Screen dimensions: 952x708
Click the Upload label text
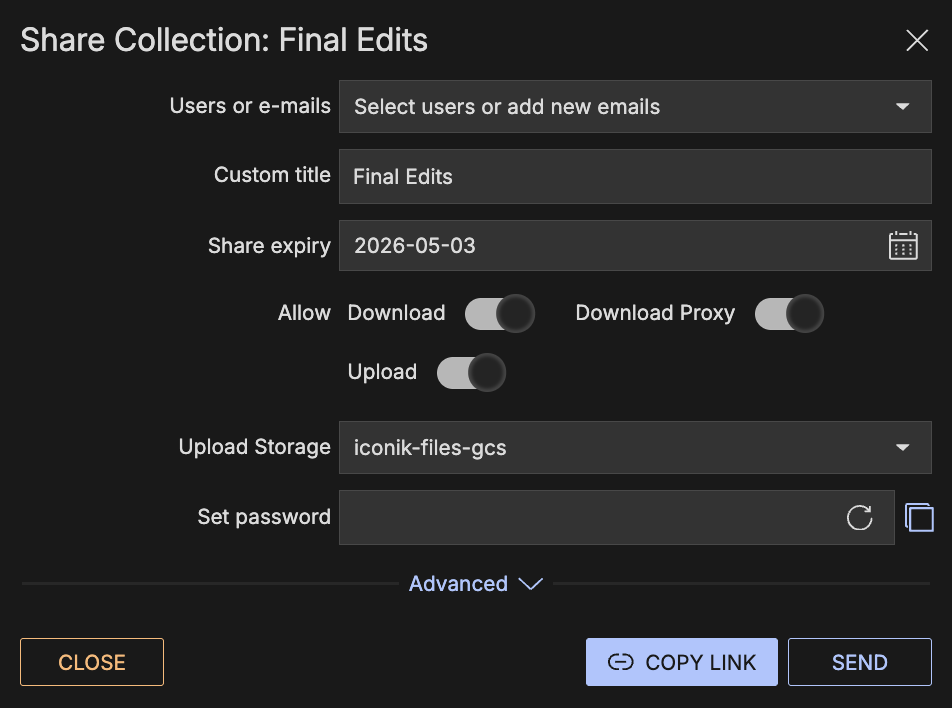tap(382, 372)
